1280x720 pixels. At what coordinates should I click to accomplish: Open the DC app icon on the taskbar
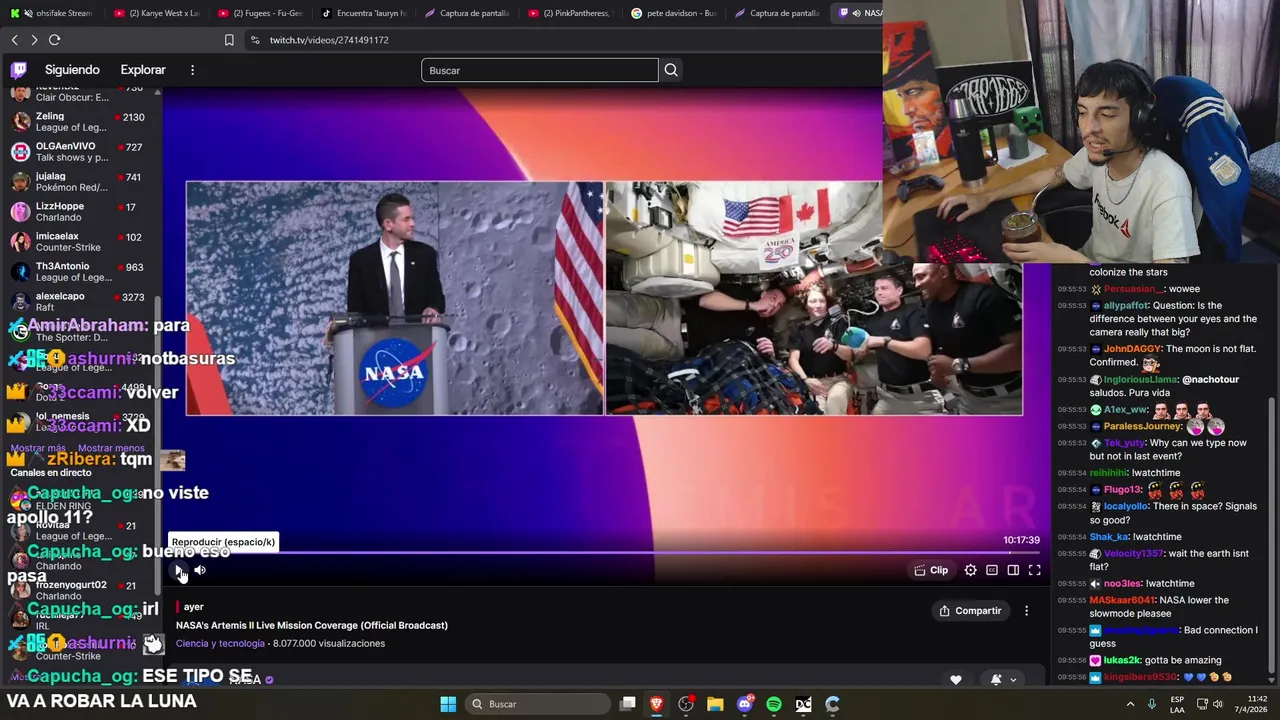pos(803,704)
